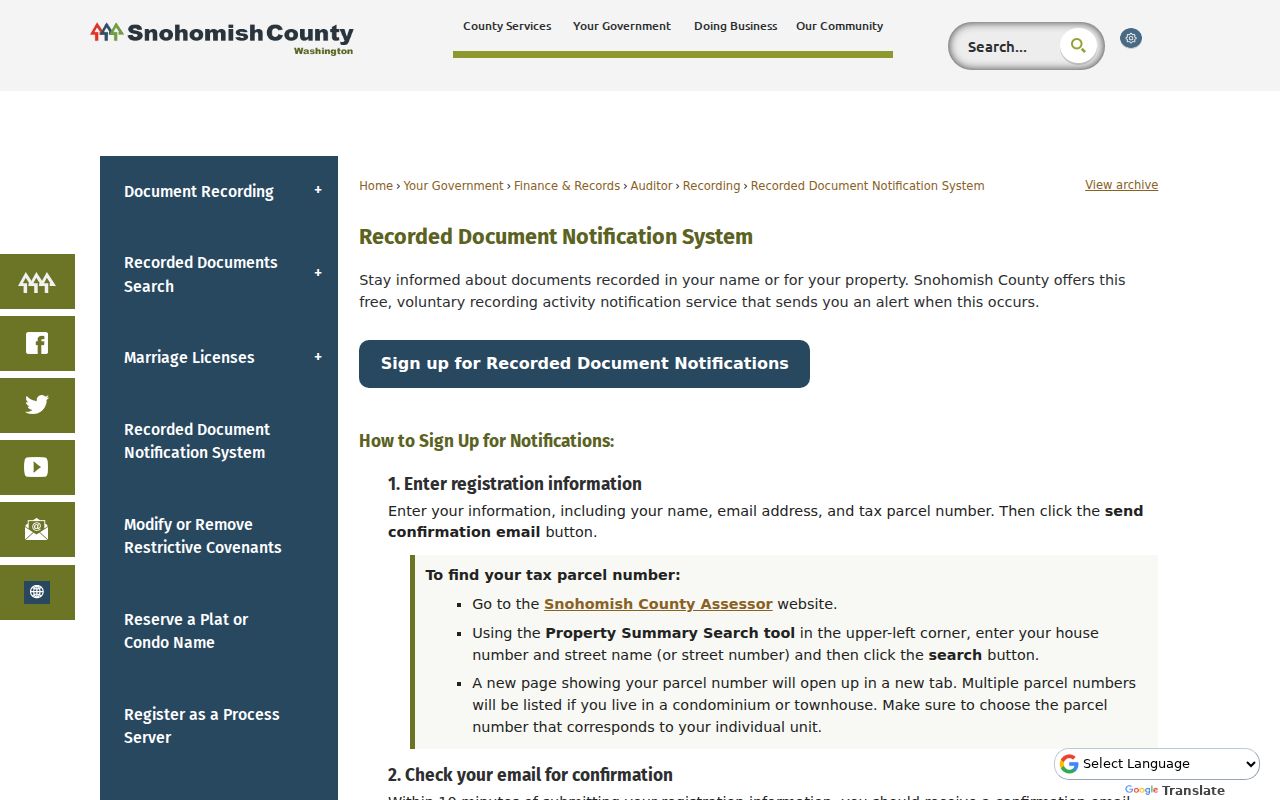Open the email envelope side icon
This screenshot has width=1280, height=800.
37,529
